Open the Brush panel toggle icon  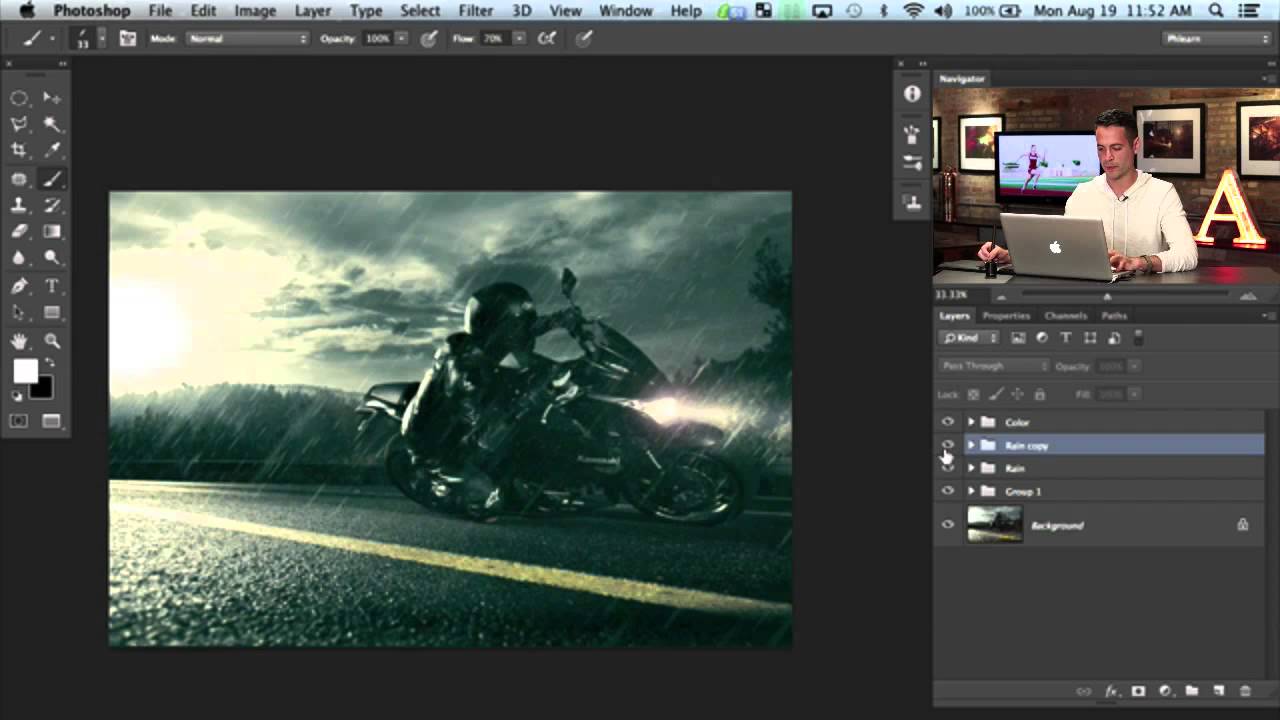[128, 38]
